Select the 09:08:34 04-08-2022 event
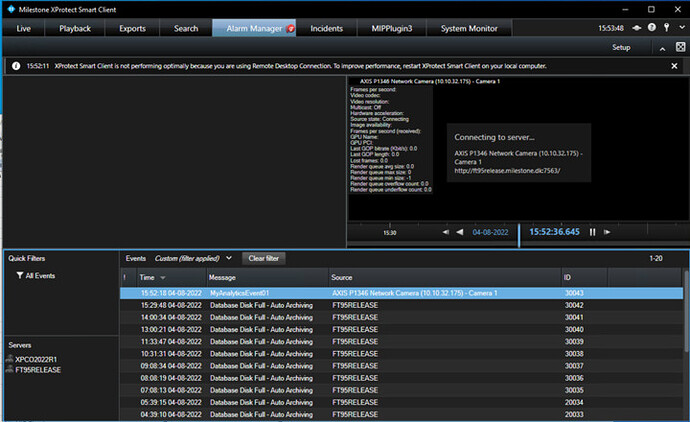The image size is (690, 422). click(401, 366)
